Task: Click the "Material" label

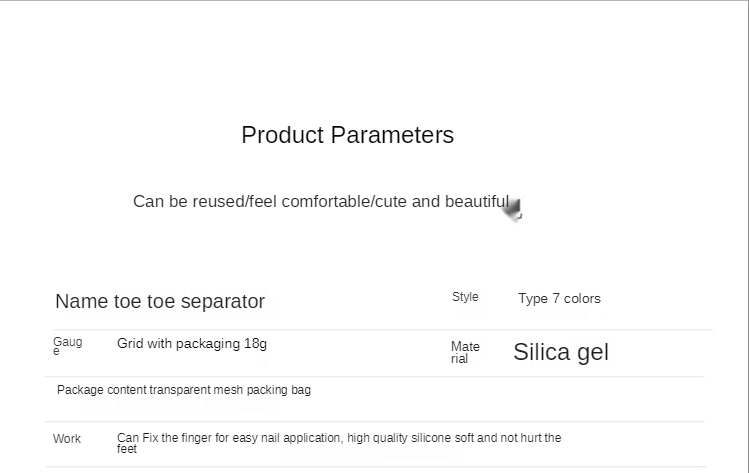Action: [x=465, y=352]
